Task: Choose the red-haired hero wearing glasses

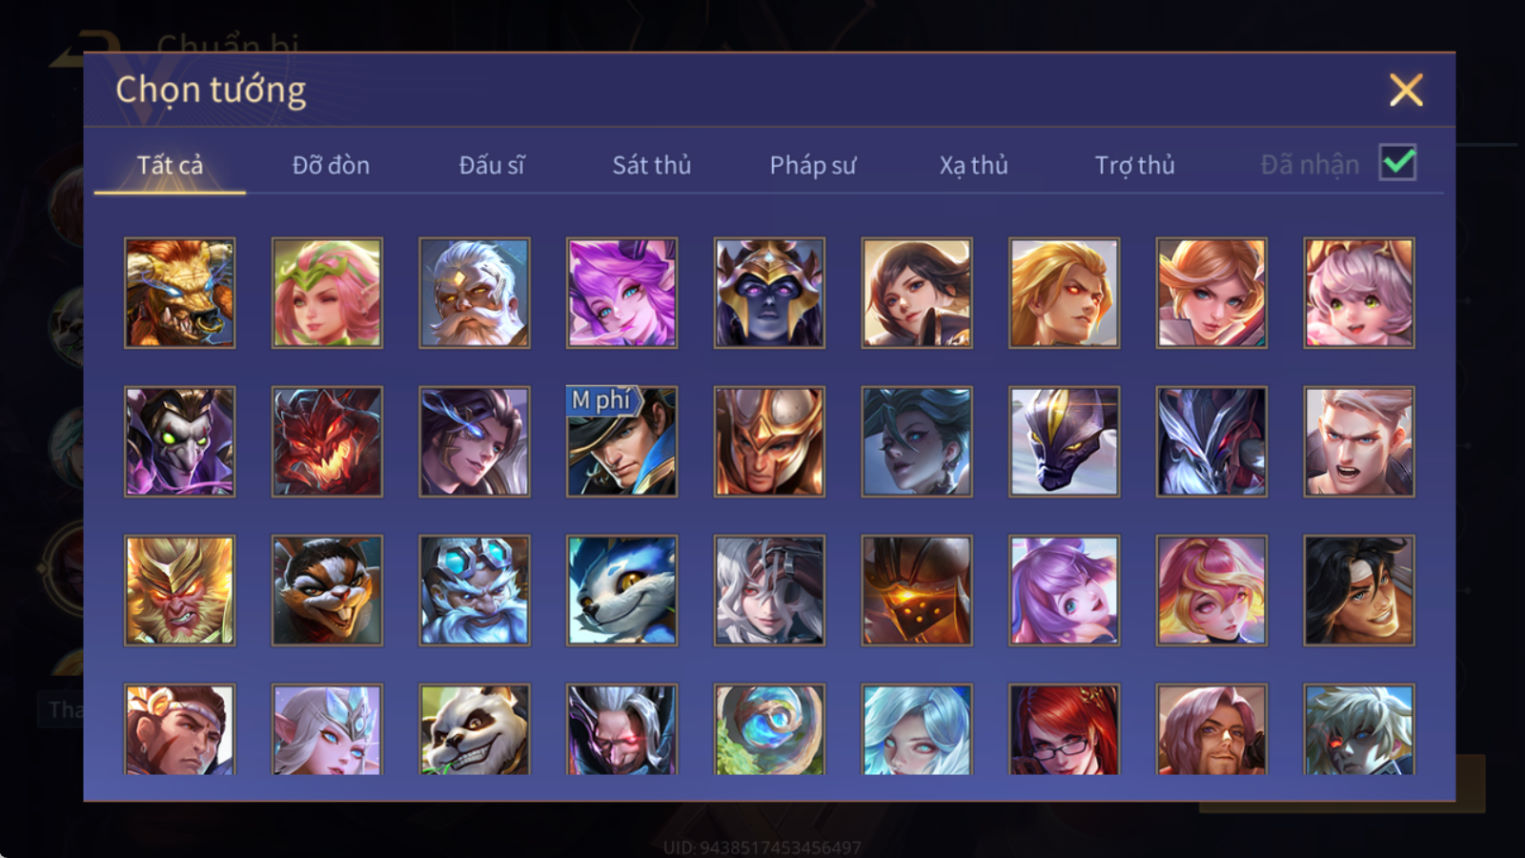Action: coord(1064,729)
